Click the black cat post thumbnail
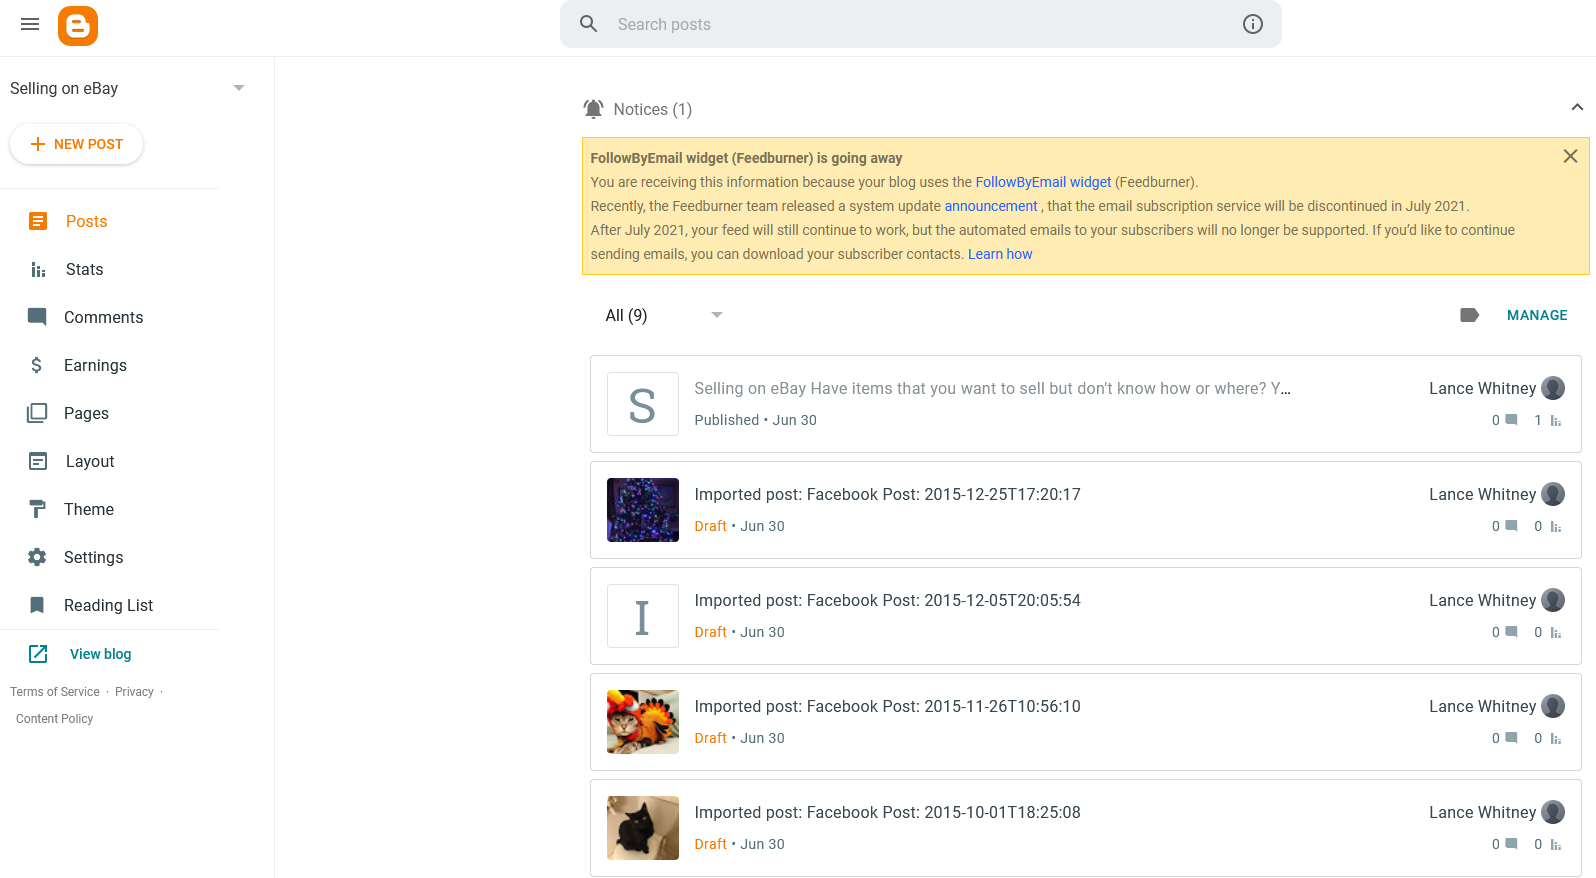1596x878 pixels. pyautogui.click(x=643, y=828)
